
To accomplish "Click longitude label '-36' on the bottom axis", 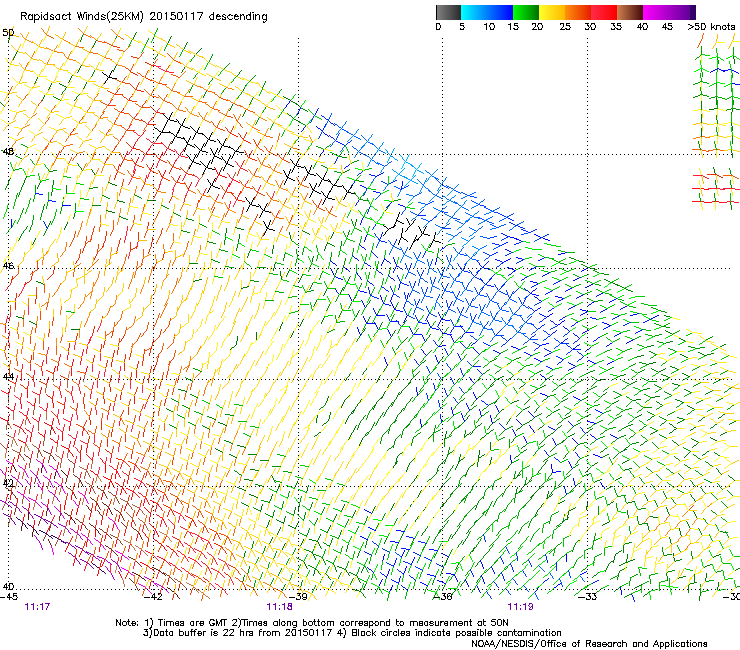I will (x=443, y=597).
